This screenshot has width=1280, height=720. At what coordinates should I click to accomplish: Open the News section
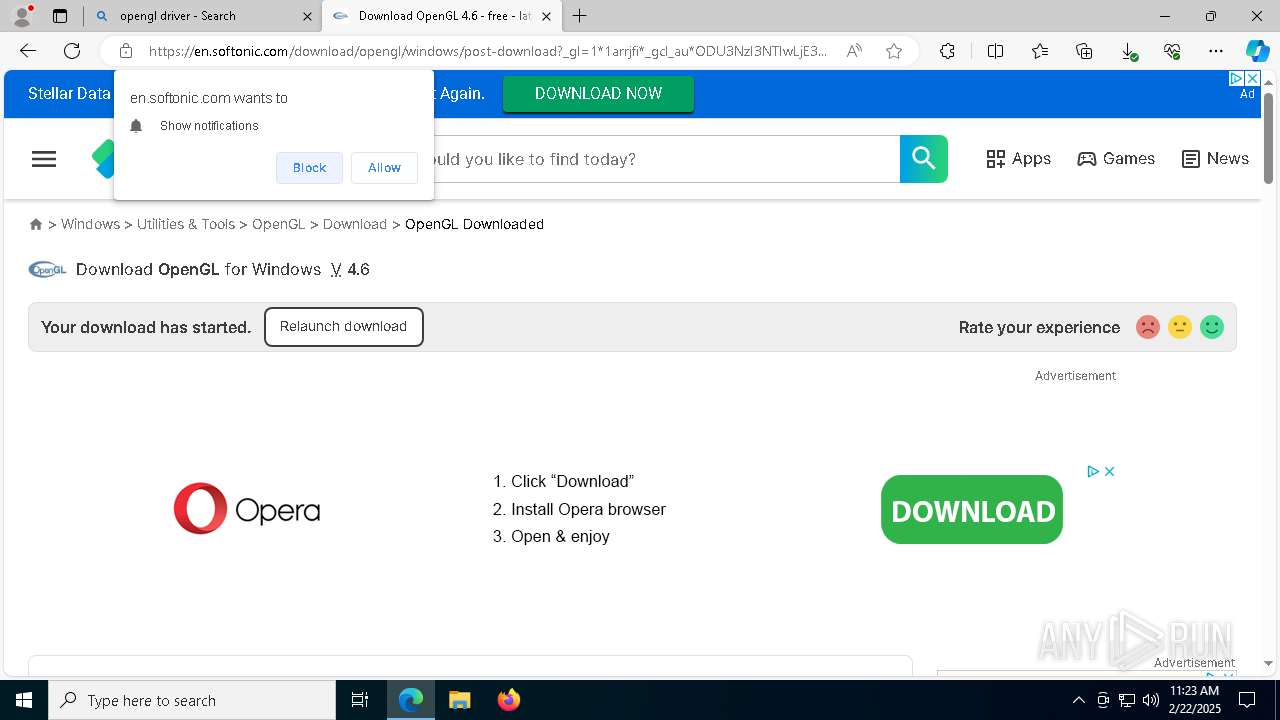[1215, 159]
